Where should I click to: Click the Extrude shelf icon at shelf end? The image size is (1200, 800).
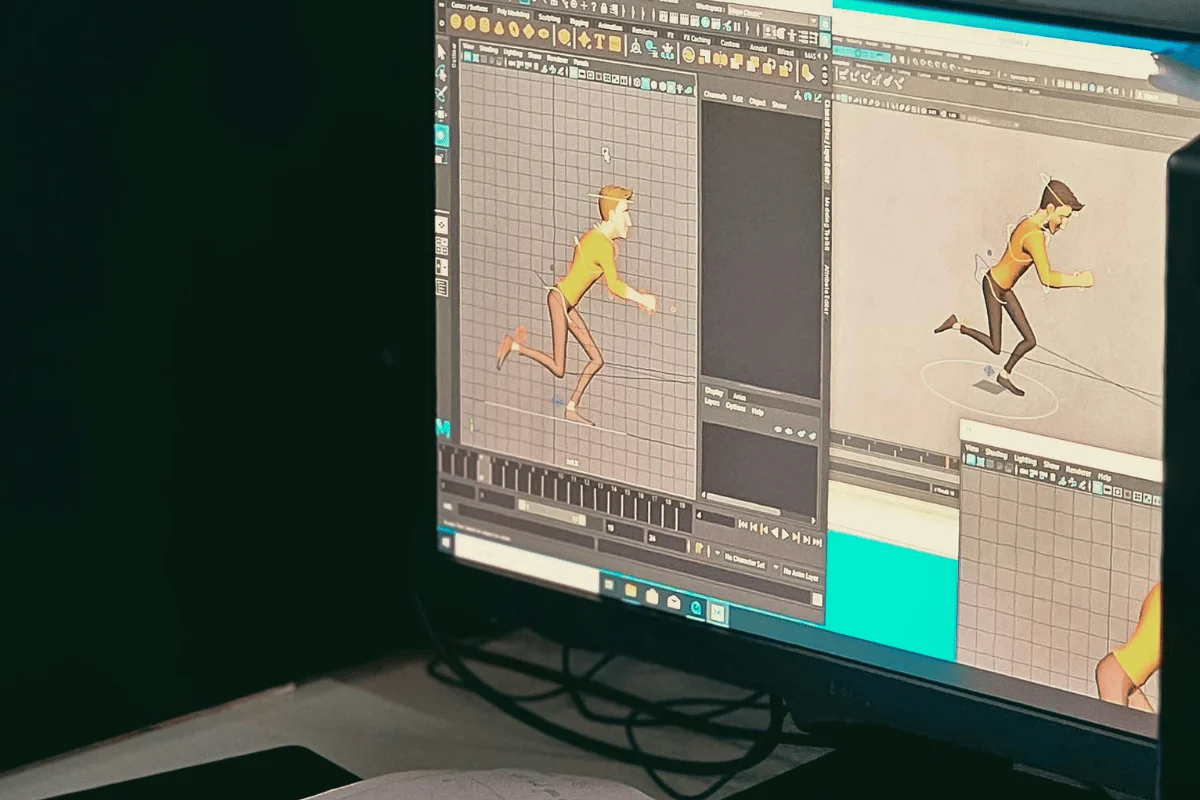[x=808, y=72]
